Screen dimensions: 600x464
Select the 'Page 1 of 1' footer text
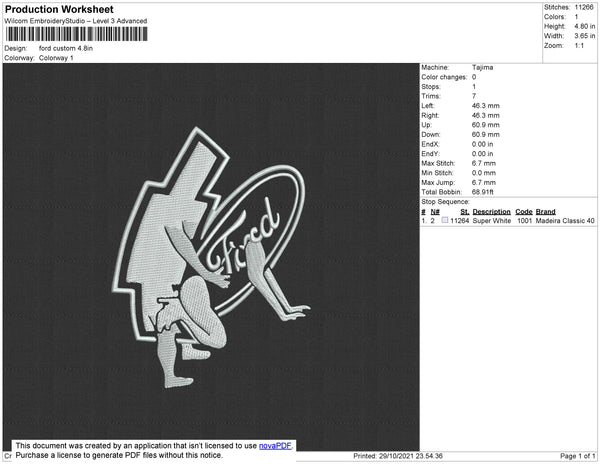[x=577, y=456]
